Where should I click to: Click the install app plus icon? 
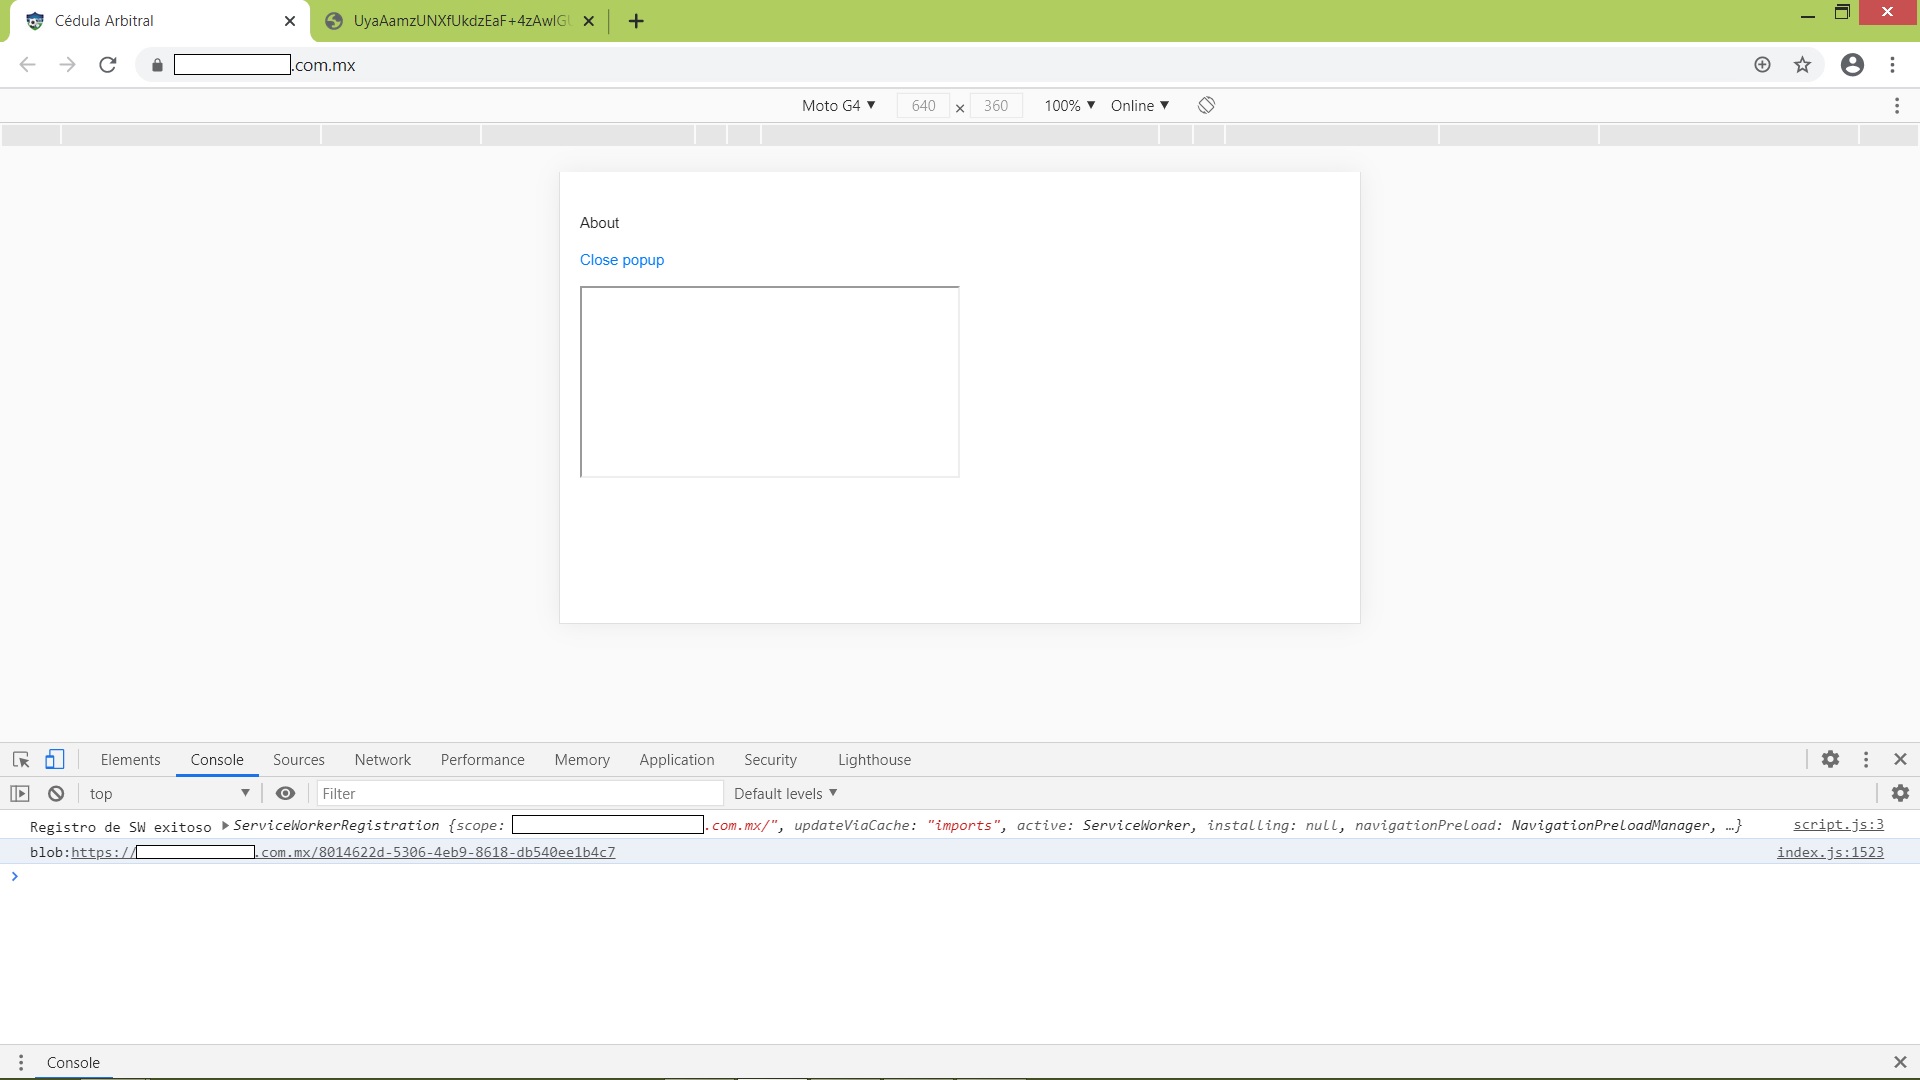click(x=1762, y=65)
